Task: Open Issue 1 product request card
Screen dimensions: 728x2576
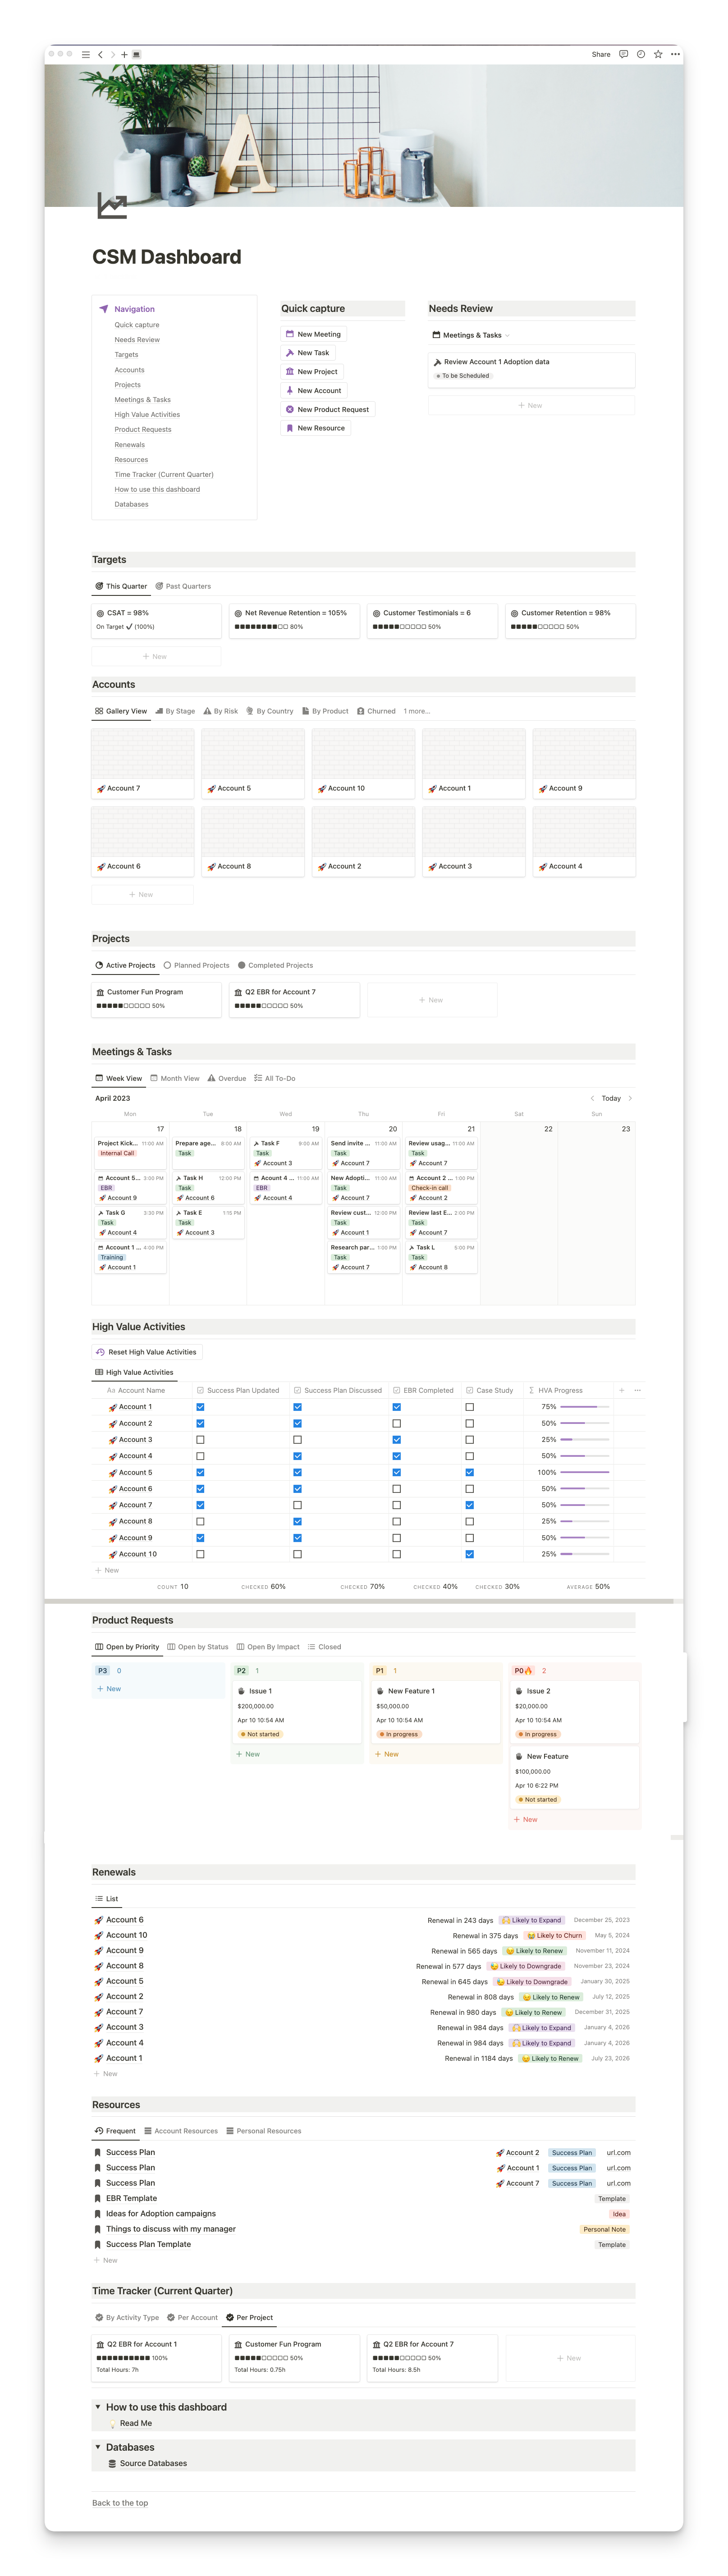Action: 297,1712
